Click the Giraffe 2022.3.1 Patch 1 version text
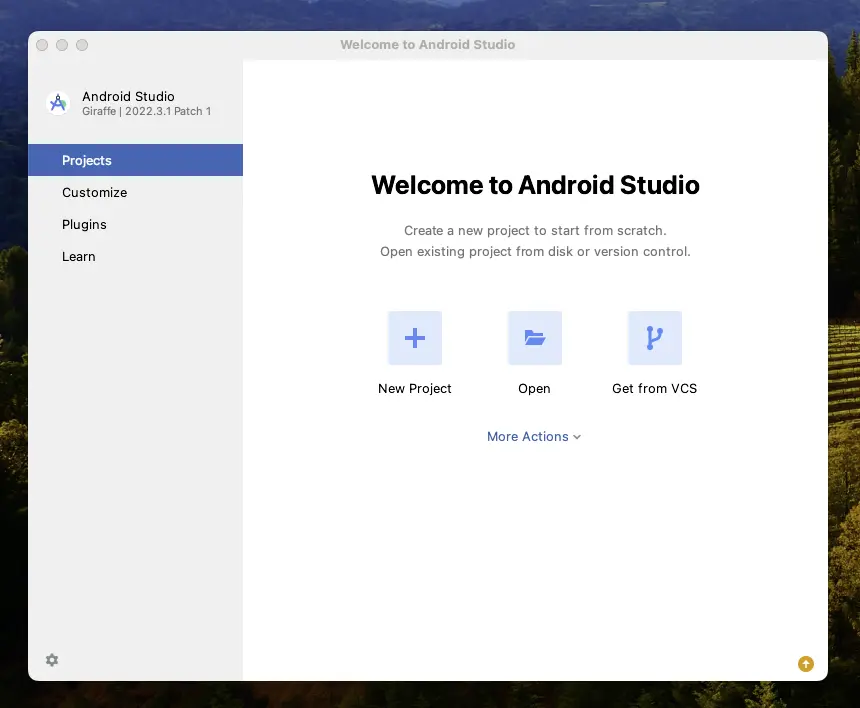Screen dimensions: 860x708 (x=146, y=111)
